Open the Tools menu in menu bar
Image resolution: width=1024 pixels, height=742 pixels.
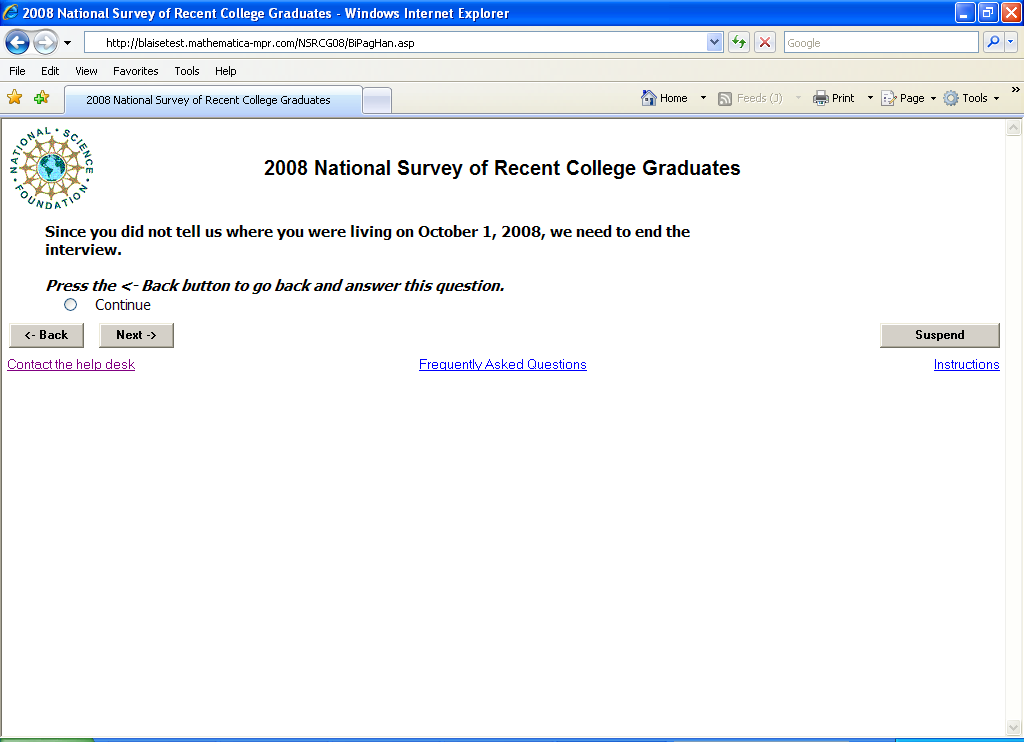click(186, 71)
